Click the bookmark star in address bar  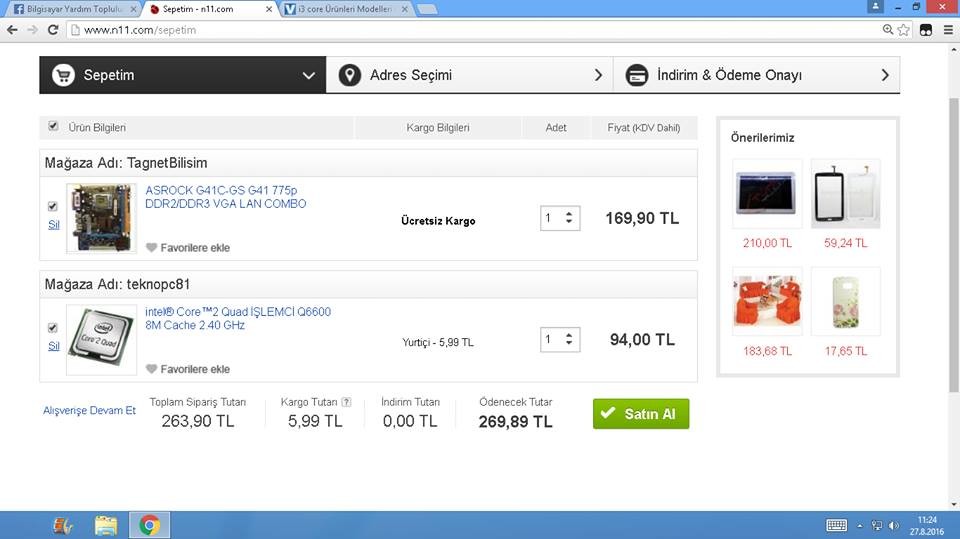tap(904, 30)
